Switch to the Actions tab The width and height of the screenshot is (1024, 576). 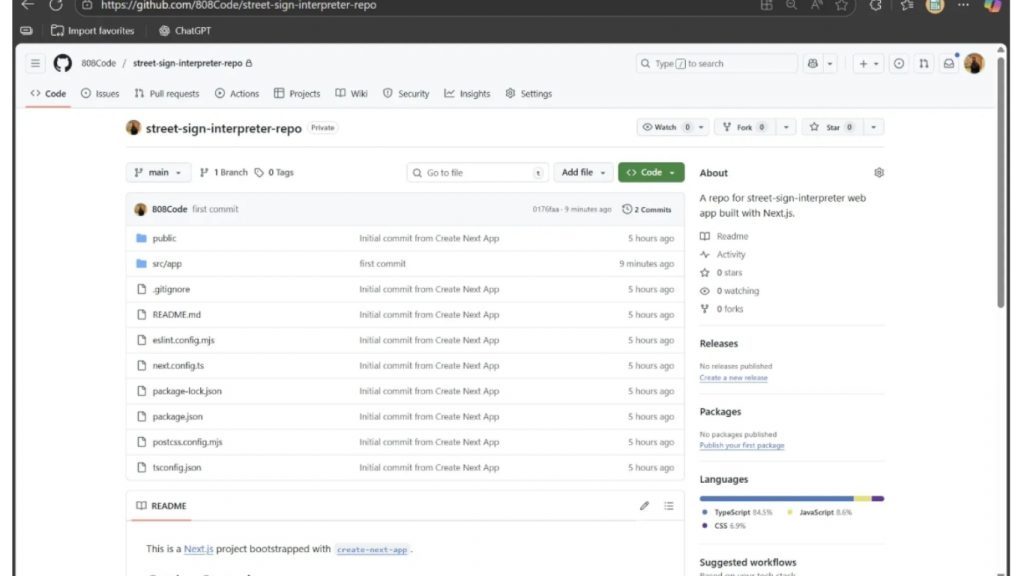(237, 93)
